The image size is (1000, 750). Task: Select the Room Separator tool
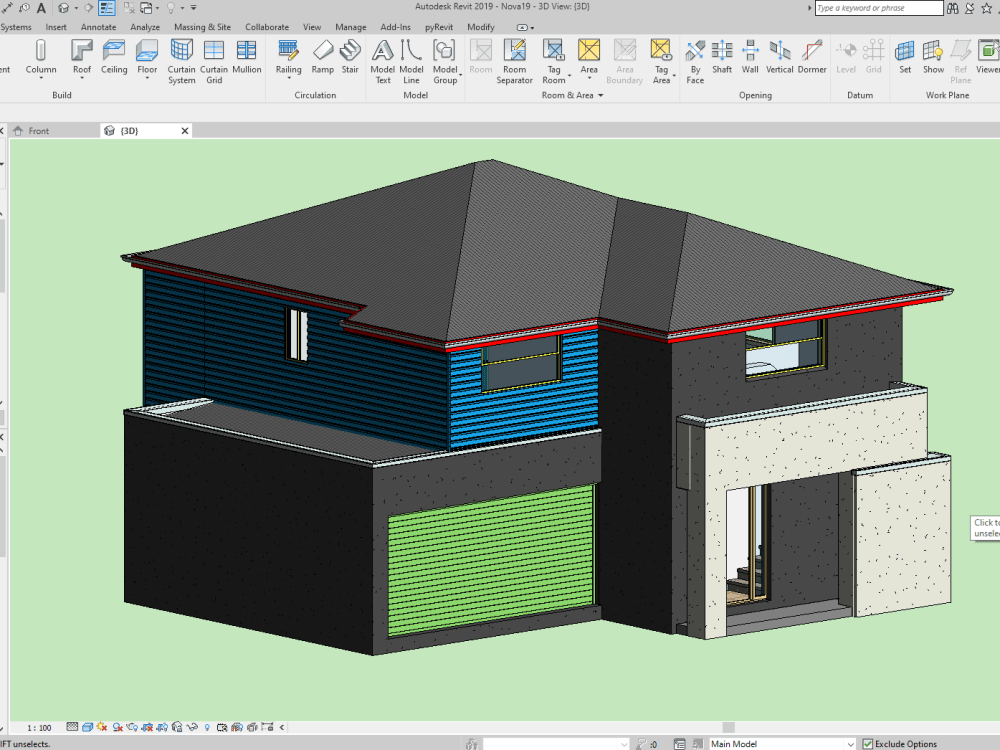[515, 62]
